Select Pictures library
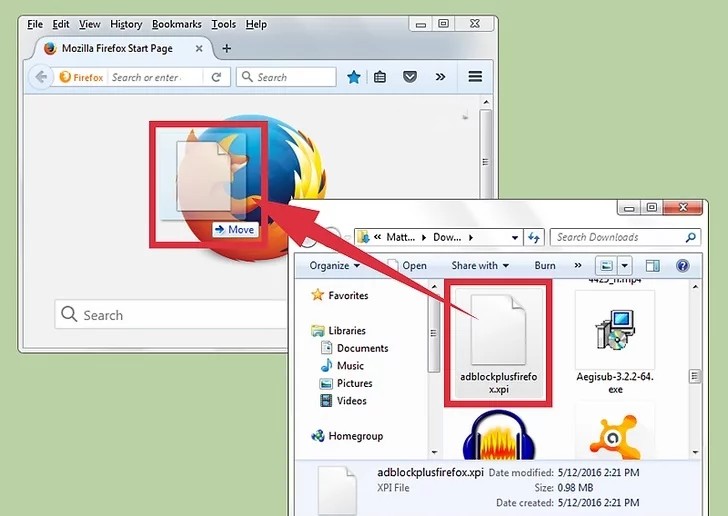This screenshot has width=728, height=516. point(347,383)
